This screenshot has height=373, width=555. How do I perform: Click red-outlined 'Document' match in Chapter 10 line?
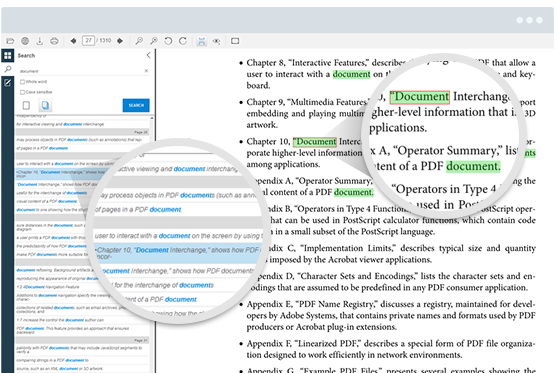(315, 142)
